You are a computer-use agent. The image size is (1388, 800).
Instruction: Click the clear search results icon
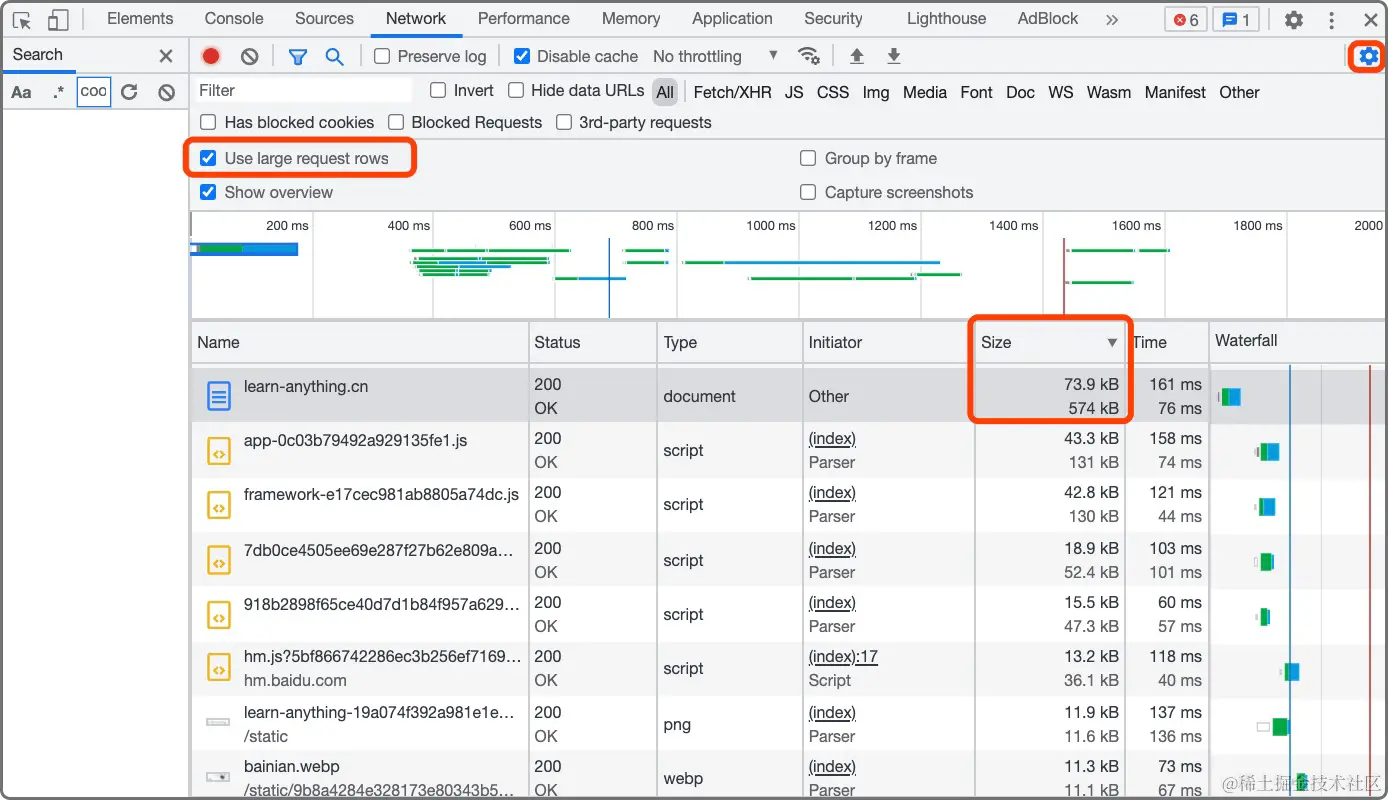167,93
